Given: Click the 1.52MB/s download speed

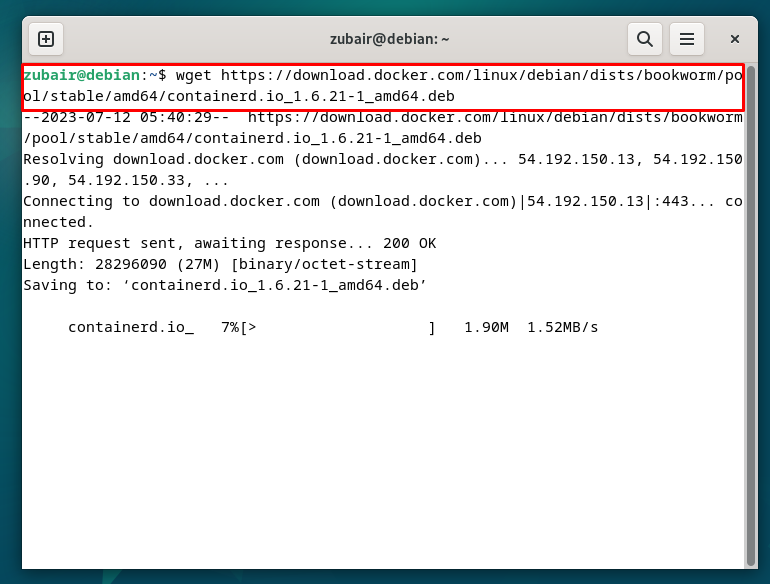Looking at the screenshot, I should tap(562, 328).
